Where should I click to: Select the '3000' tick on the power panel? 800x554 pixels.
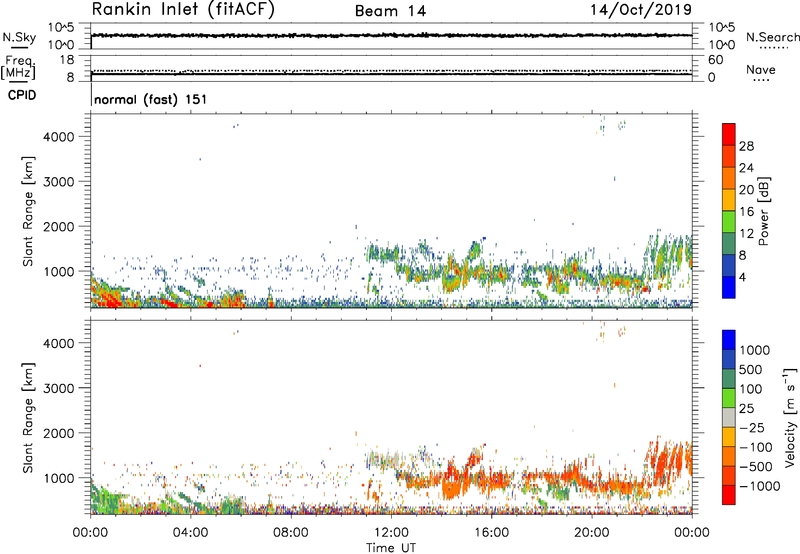click(58, 182)
